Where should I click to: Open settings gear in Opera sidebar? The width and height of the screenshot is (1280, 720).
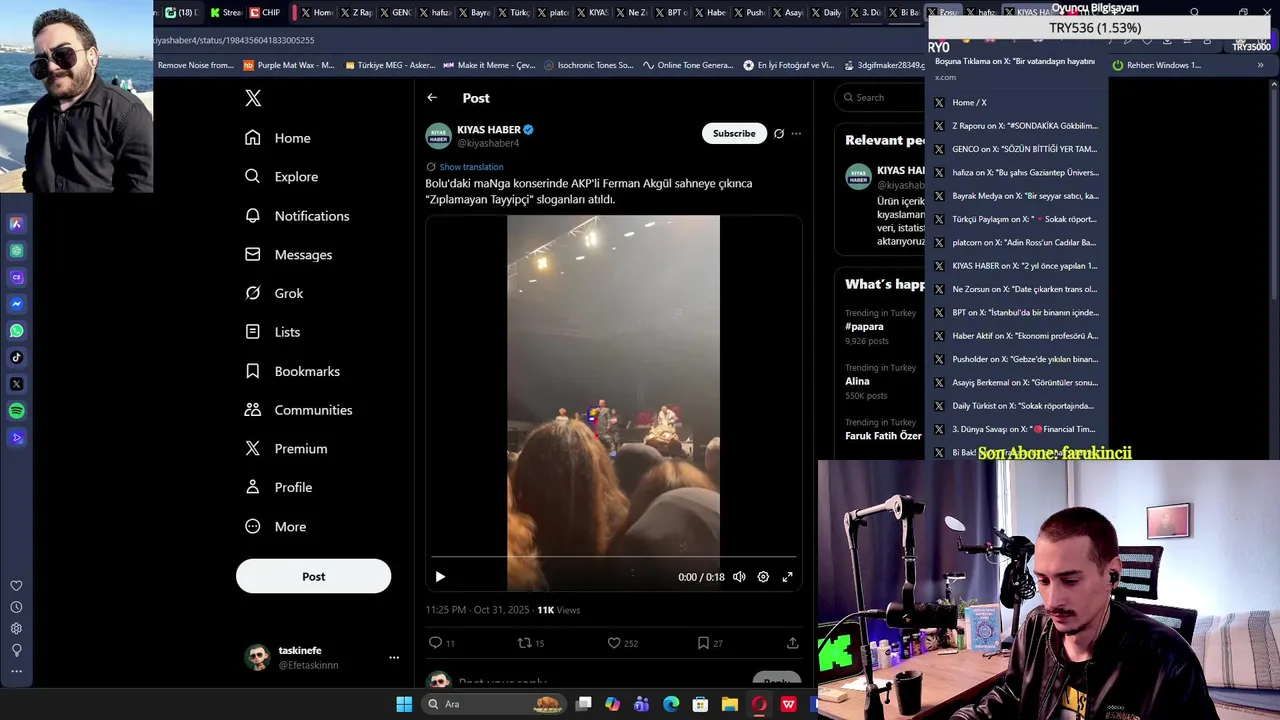pos(16,629)
